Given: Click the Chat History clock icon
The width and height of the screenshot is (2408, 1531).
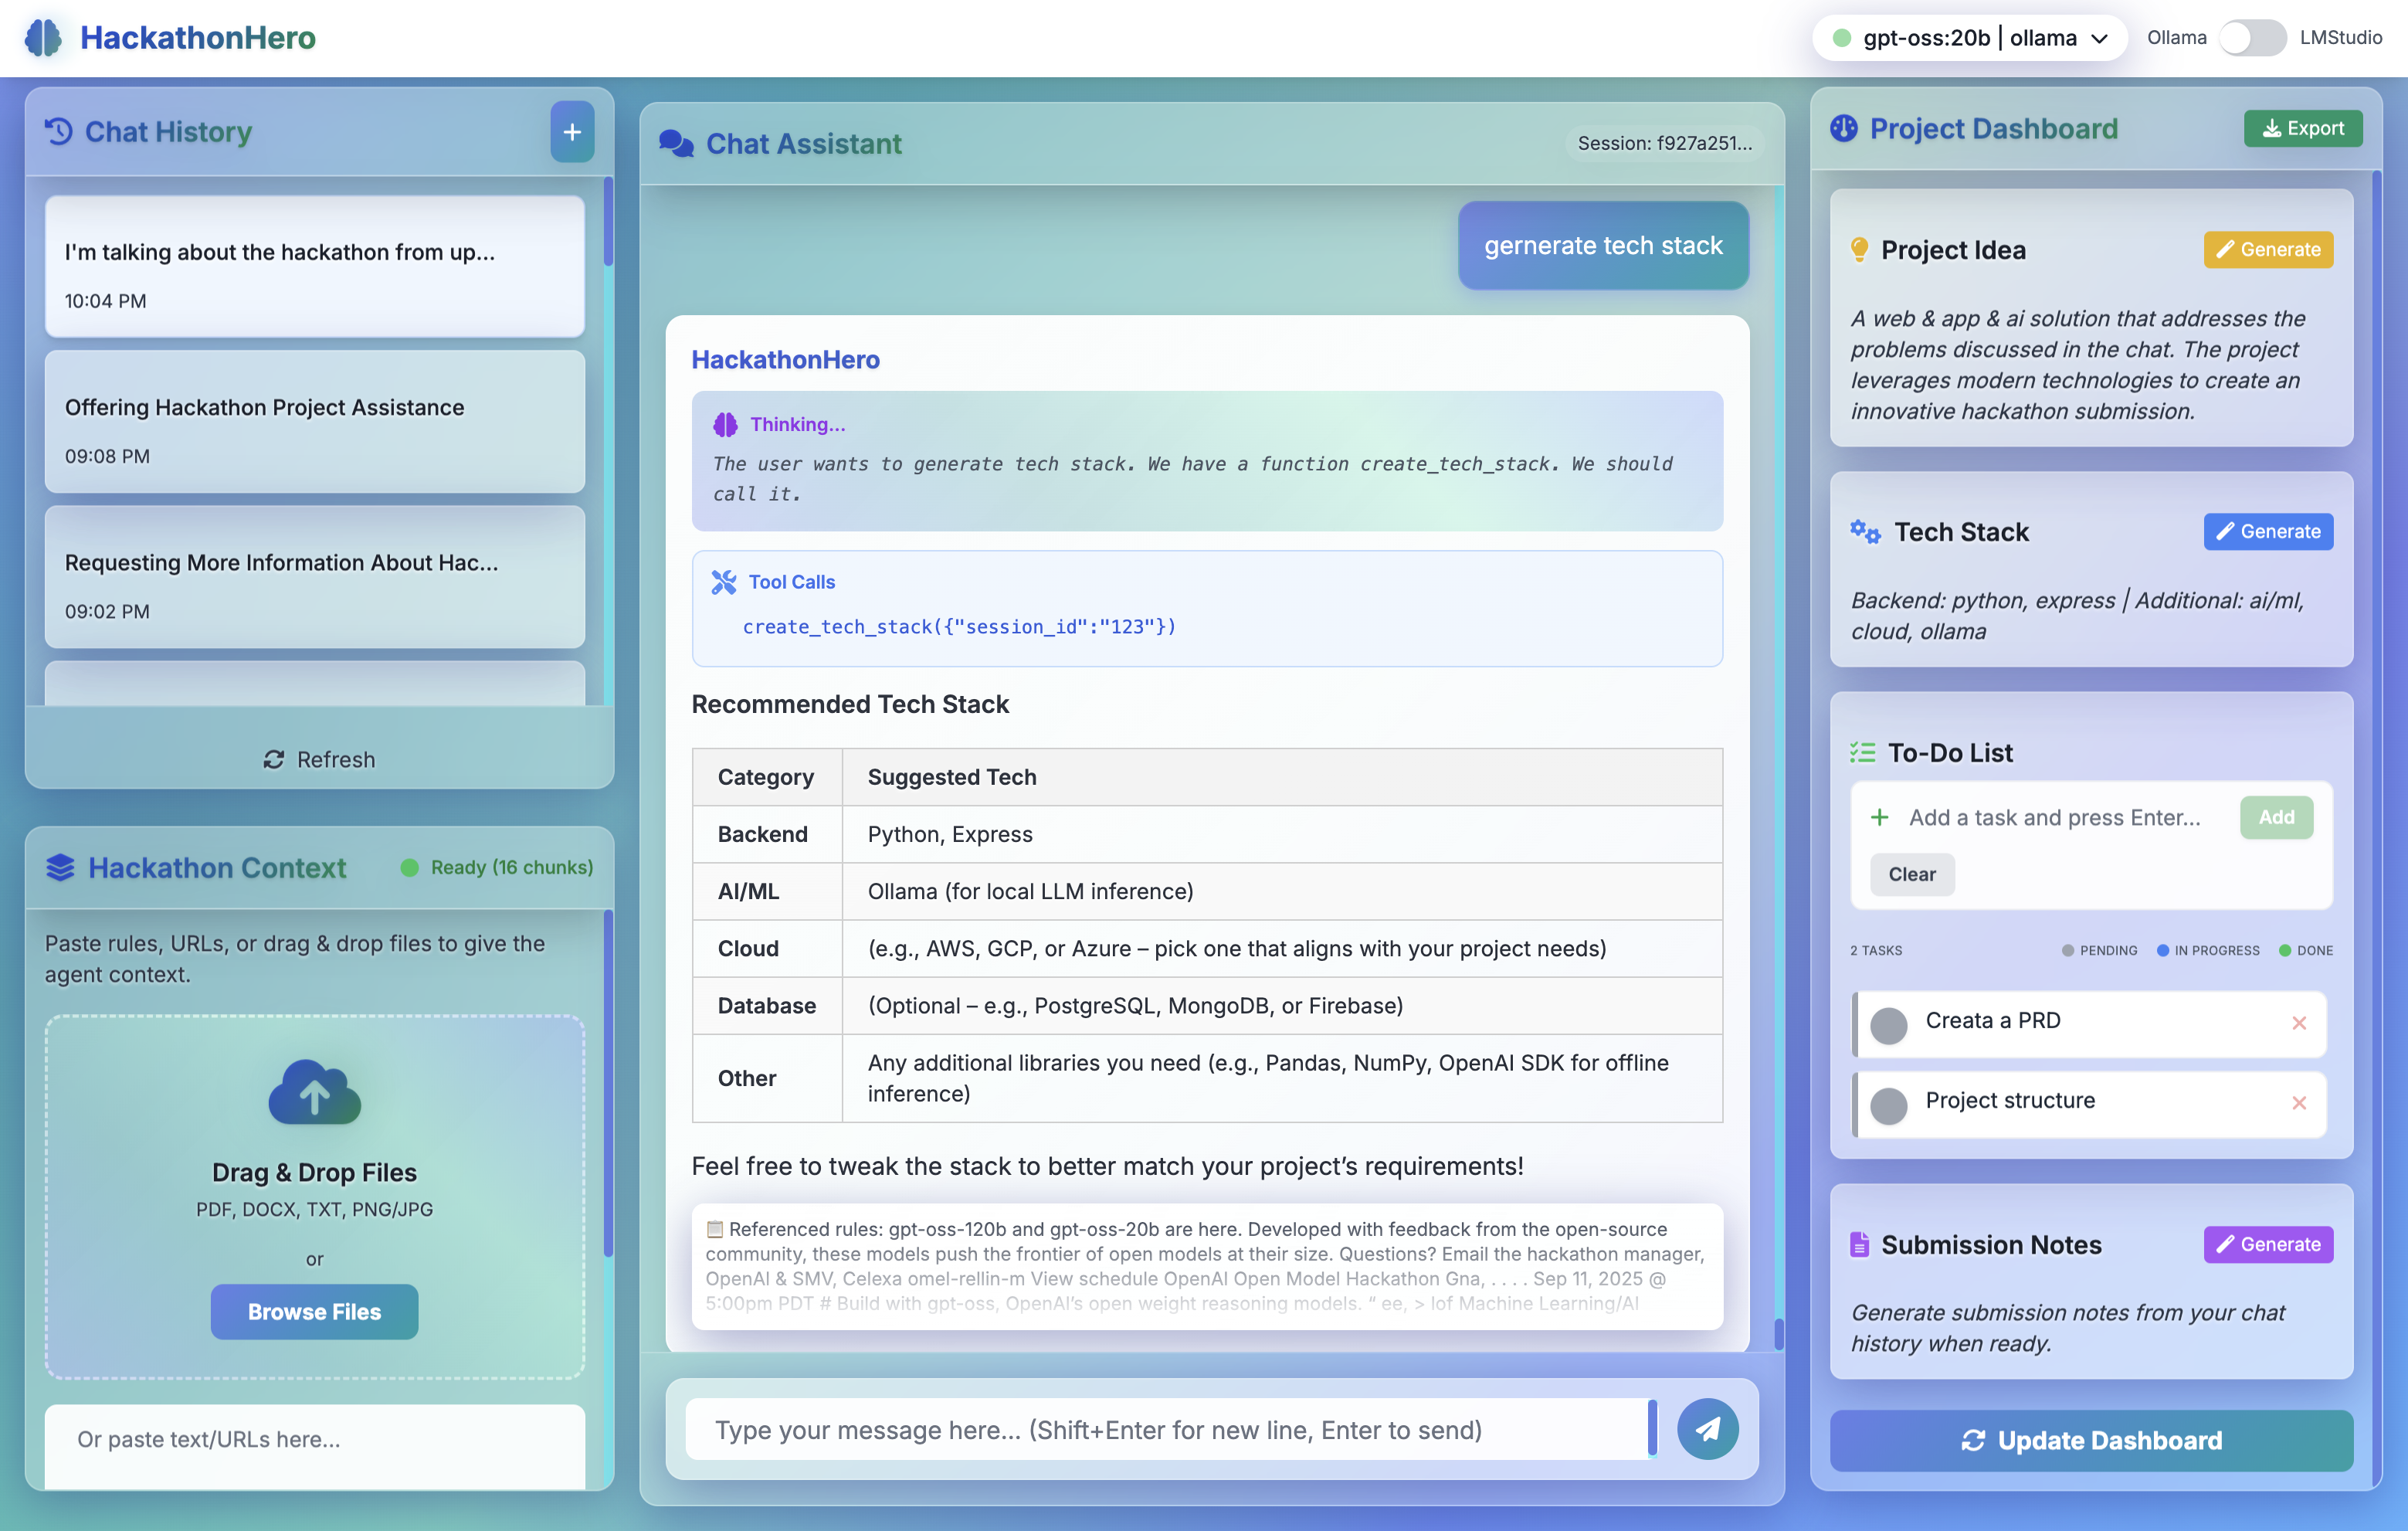Looking at the screenshot, I should coord(59,131).
